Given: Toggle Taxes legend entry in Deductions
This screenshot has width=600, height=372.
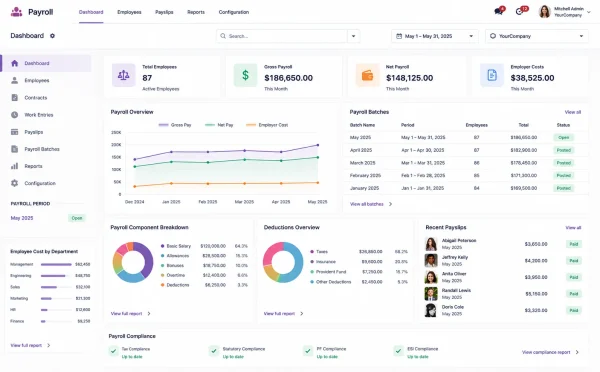Looking at the screenshot, I should coord(319,251).
